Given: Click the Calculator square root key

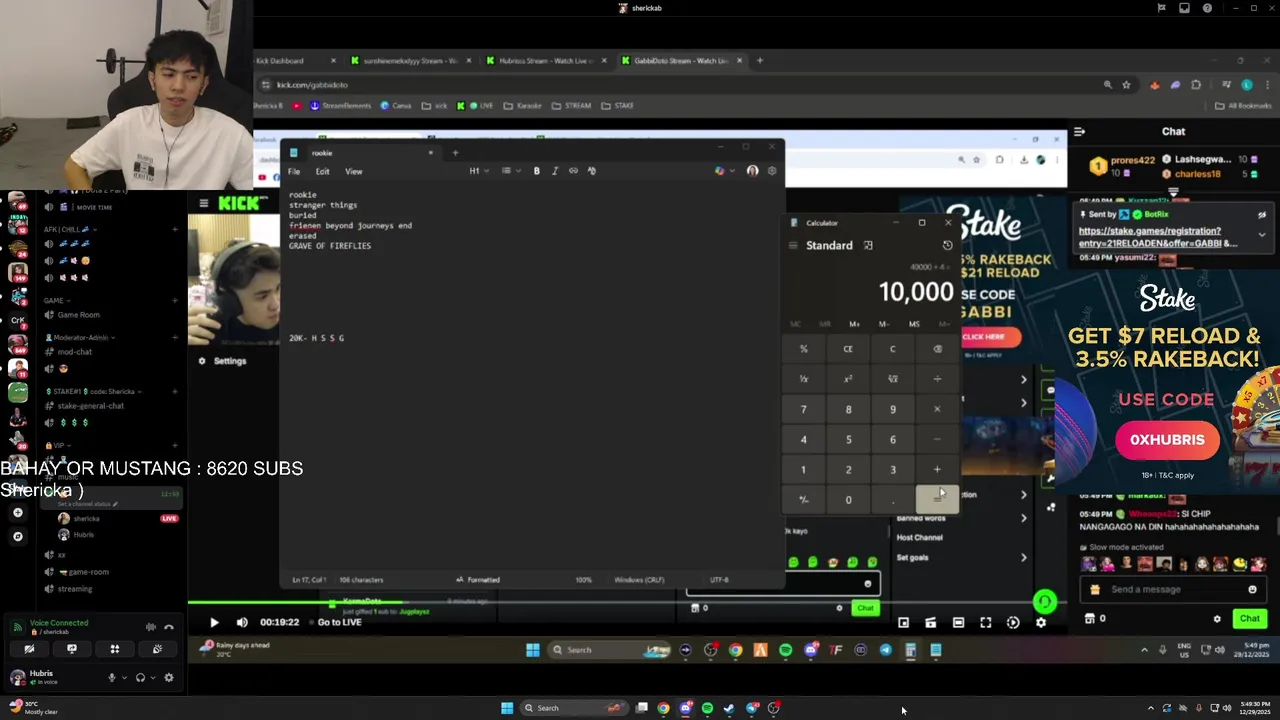Looking at the screenshot, I should pos(893,379).
